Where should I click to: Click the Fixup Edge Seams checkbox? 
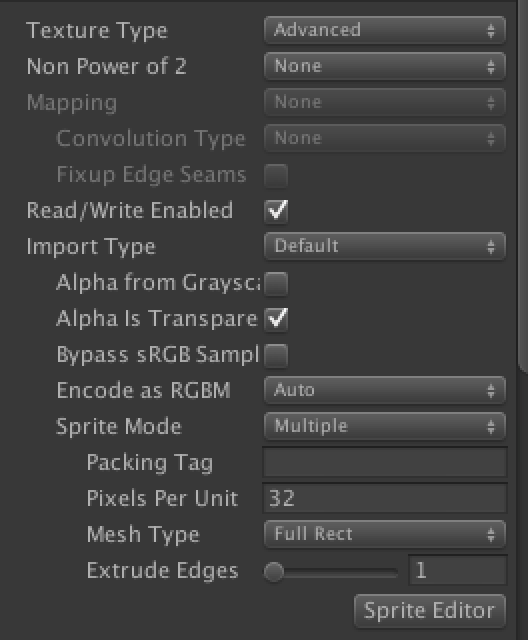(x=276, y=176)
